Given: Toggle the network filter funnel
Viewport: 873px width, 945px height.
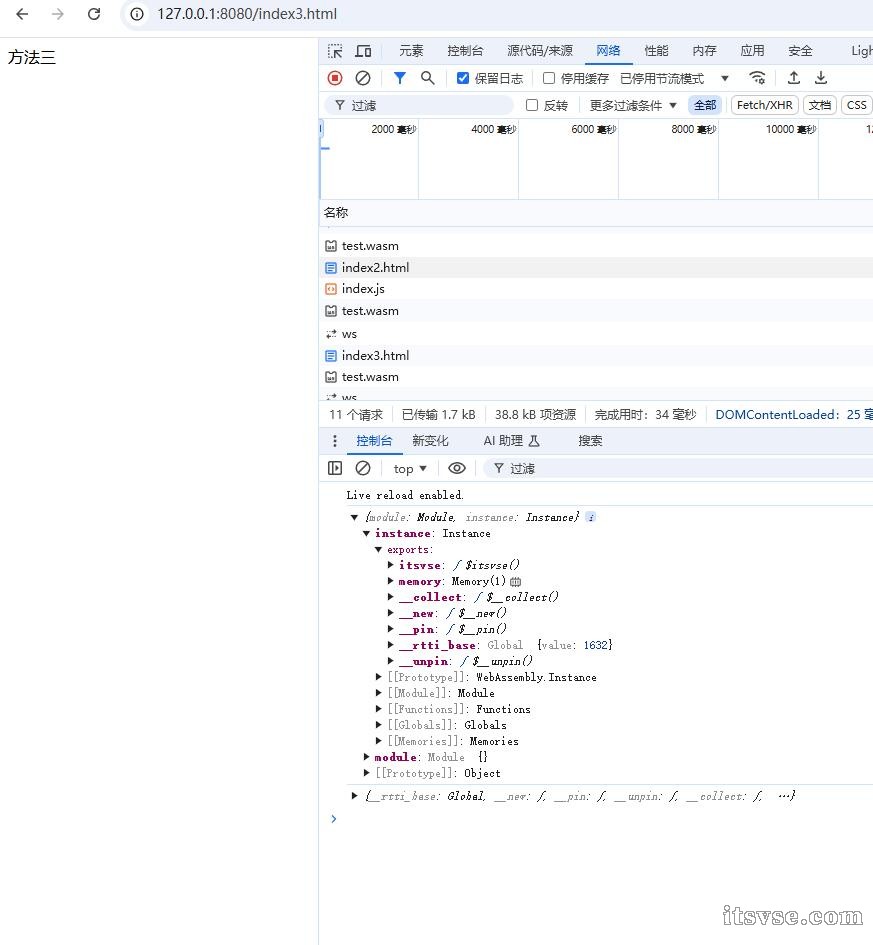Looking at the screenshot, I should tap(399, 78).
